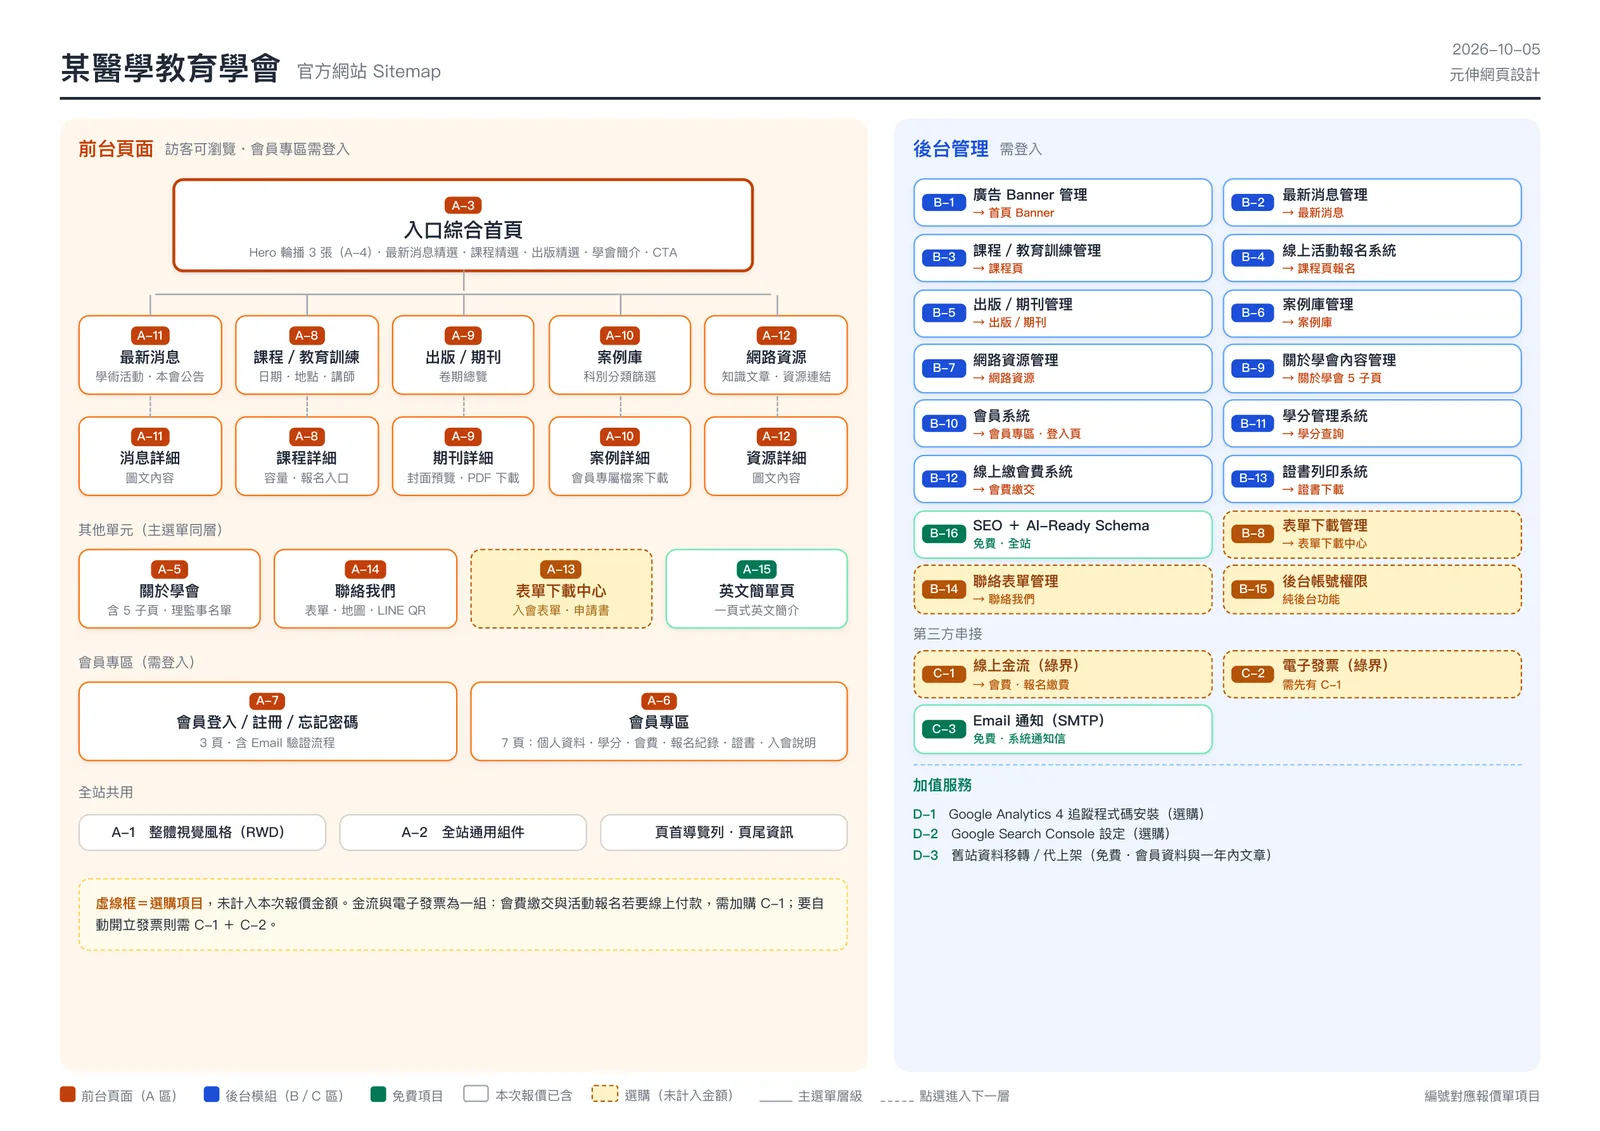1600x1131 pixels.
Task: Click the '→ 關於學會 5 子頁' link text
Action: pos(1332,378)
